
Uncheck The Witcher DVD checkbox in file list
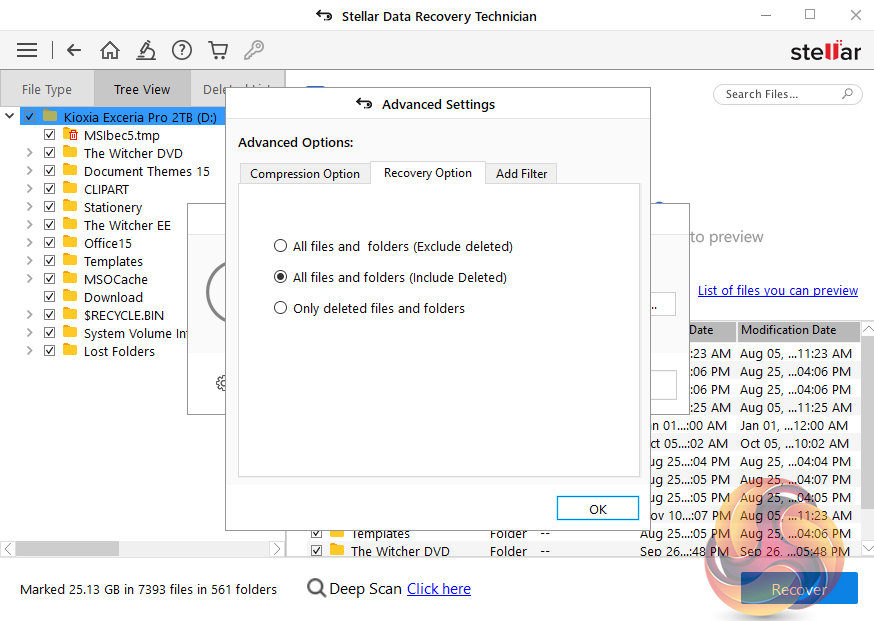click(x=317, y=550)
